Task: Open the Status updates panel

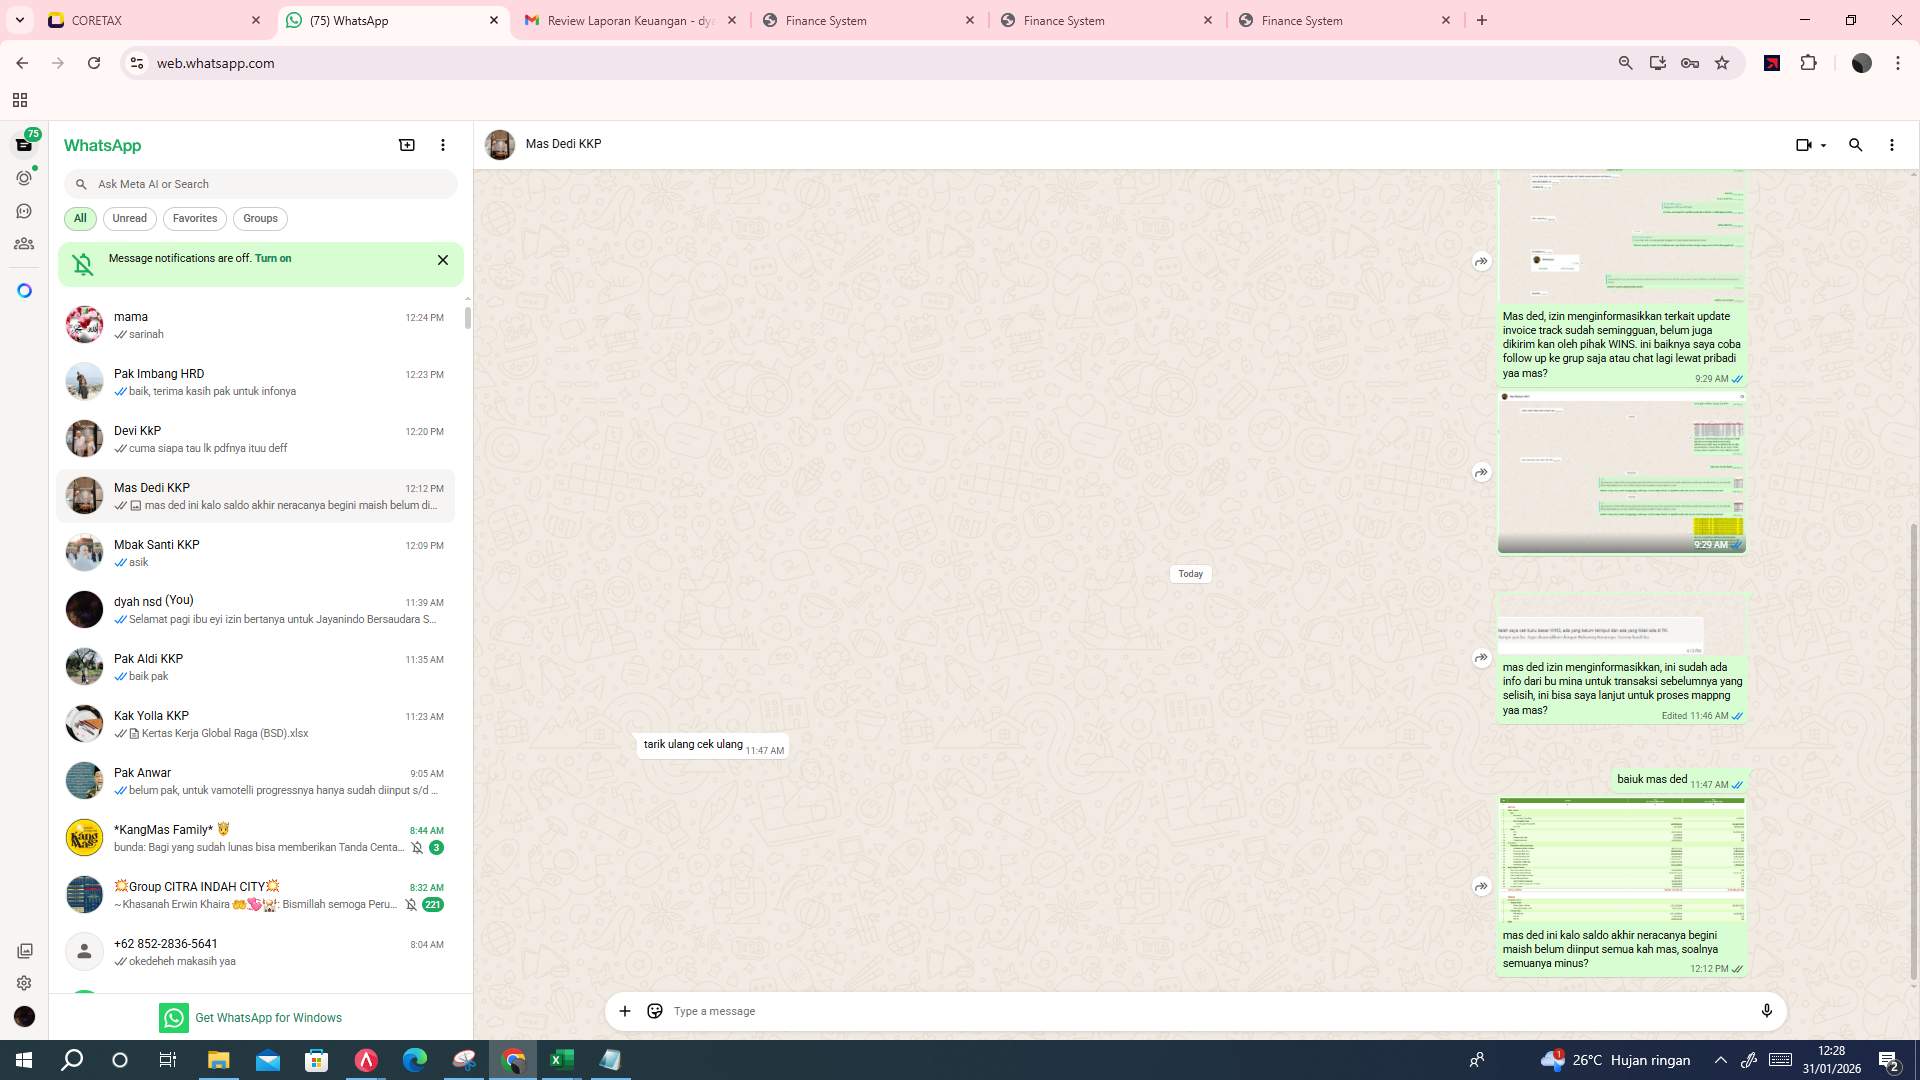Action: (x=24, y=178)
